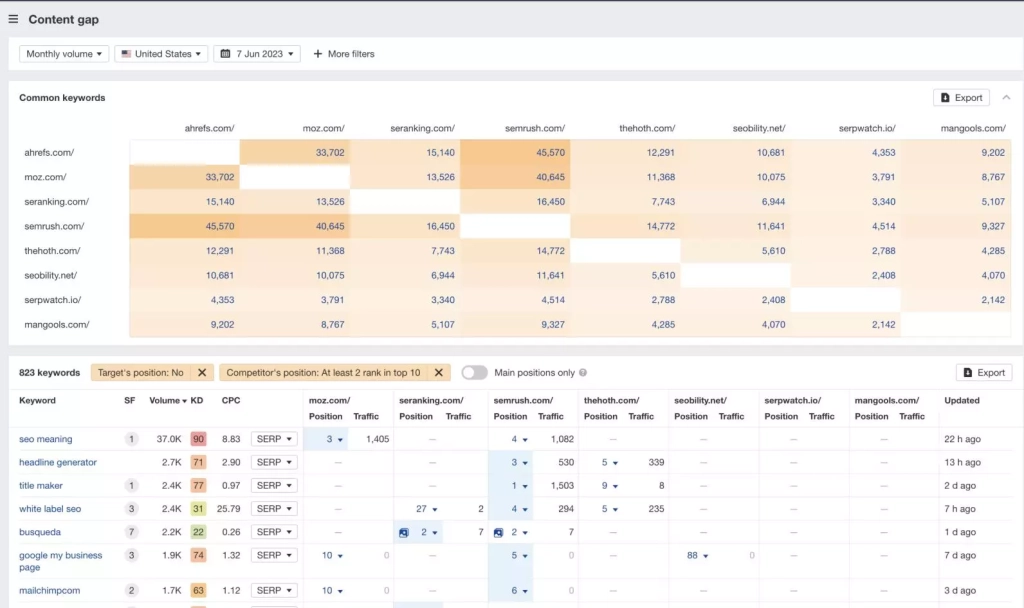The image size is (1024, 608).
Task: Click semrush.com/ column header in matrix
Action: [x=535, y=128]
